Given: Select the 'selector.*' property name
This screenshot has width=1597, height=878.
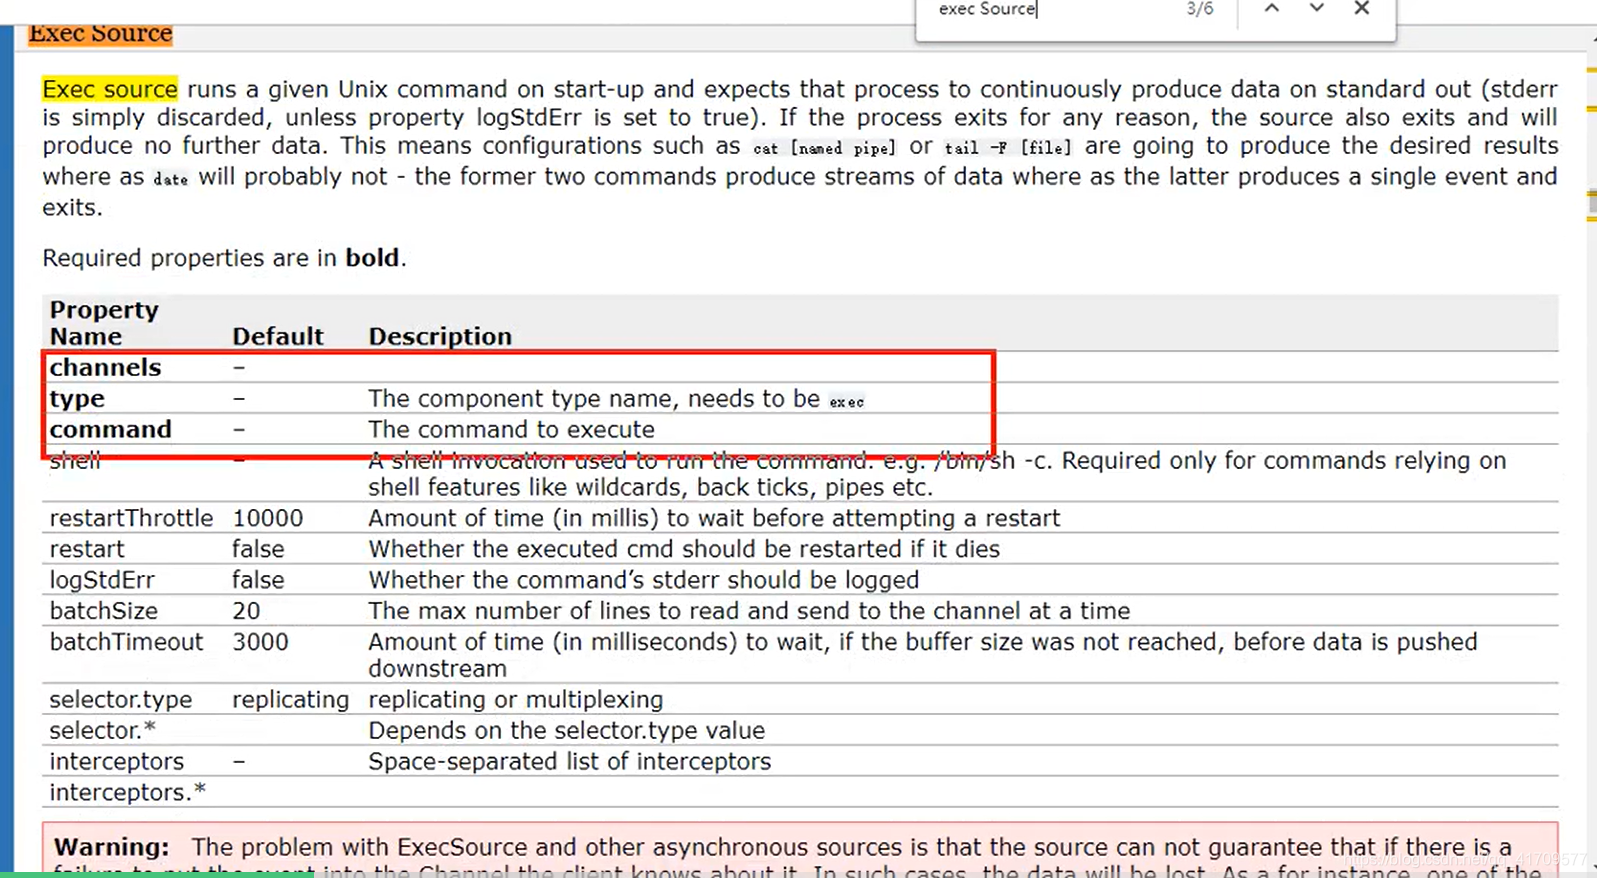Looking at the screenshot, I should 103,730.
